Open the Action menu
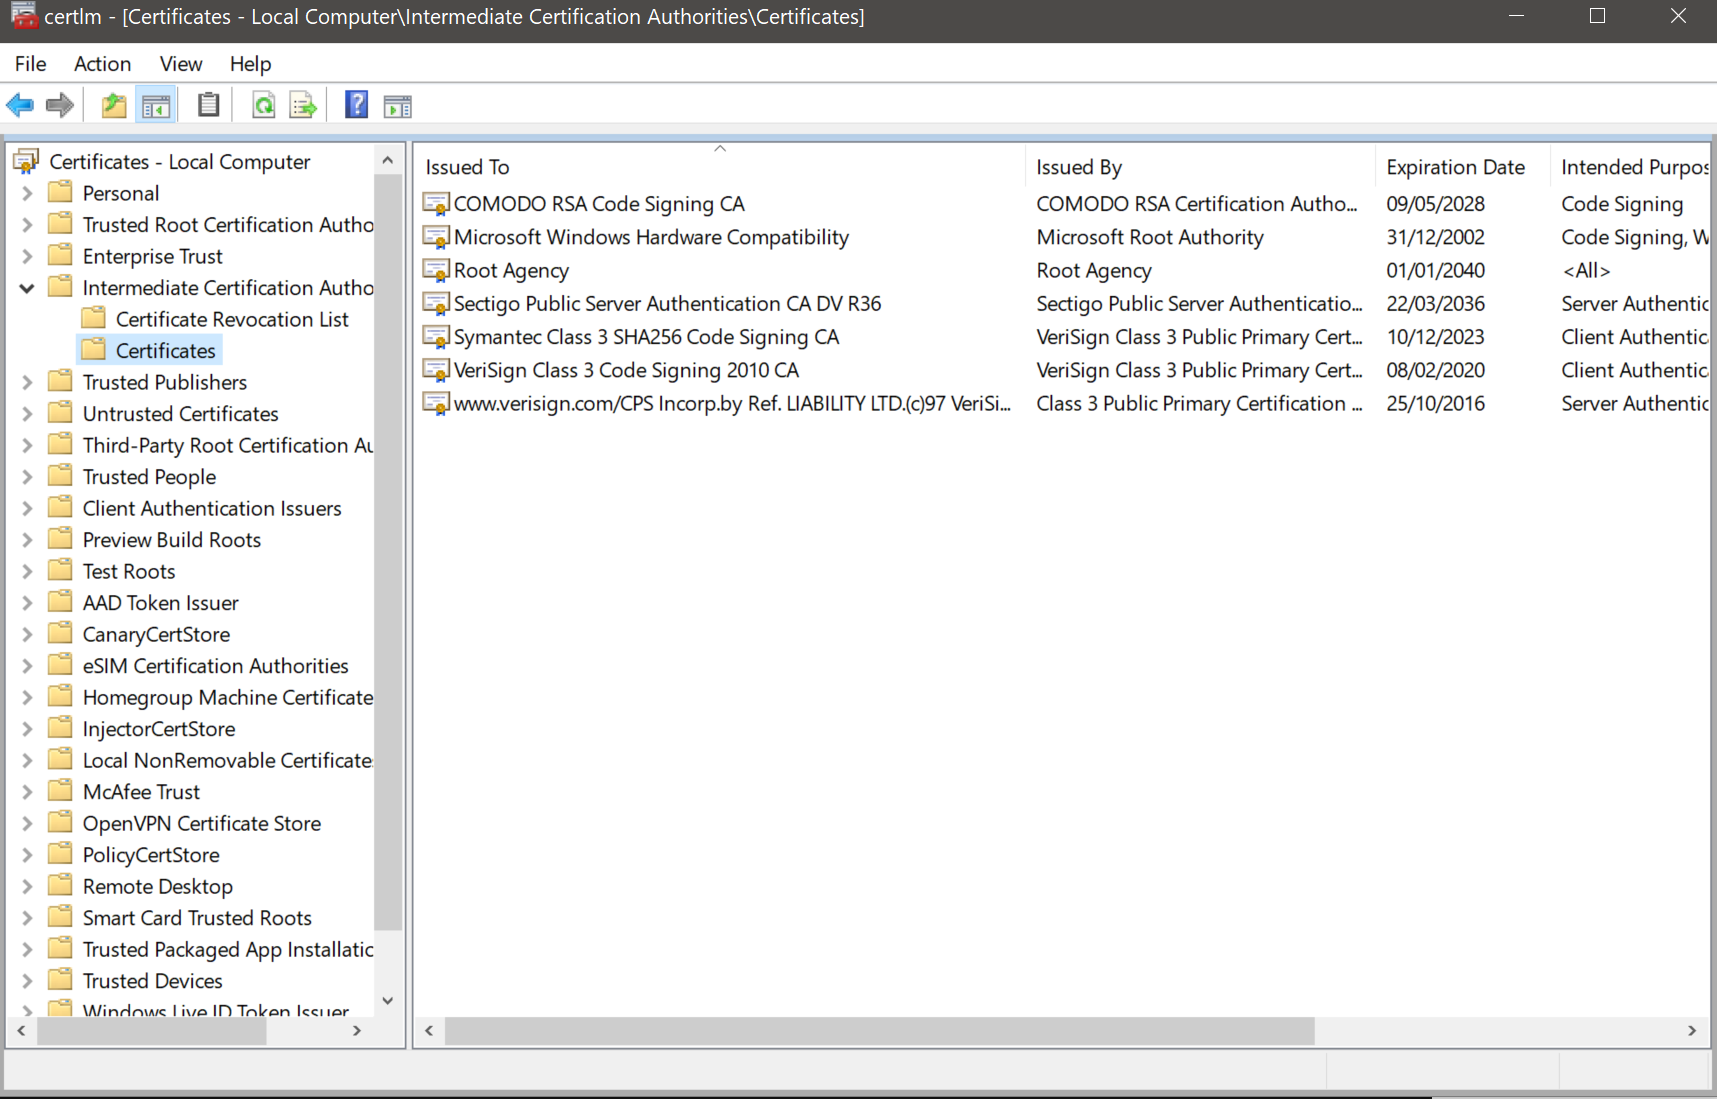Screen dimensions: 1717x1099 pos(102,64)
